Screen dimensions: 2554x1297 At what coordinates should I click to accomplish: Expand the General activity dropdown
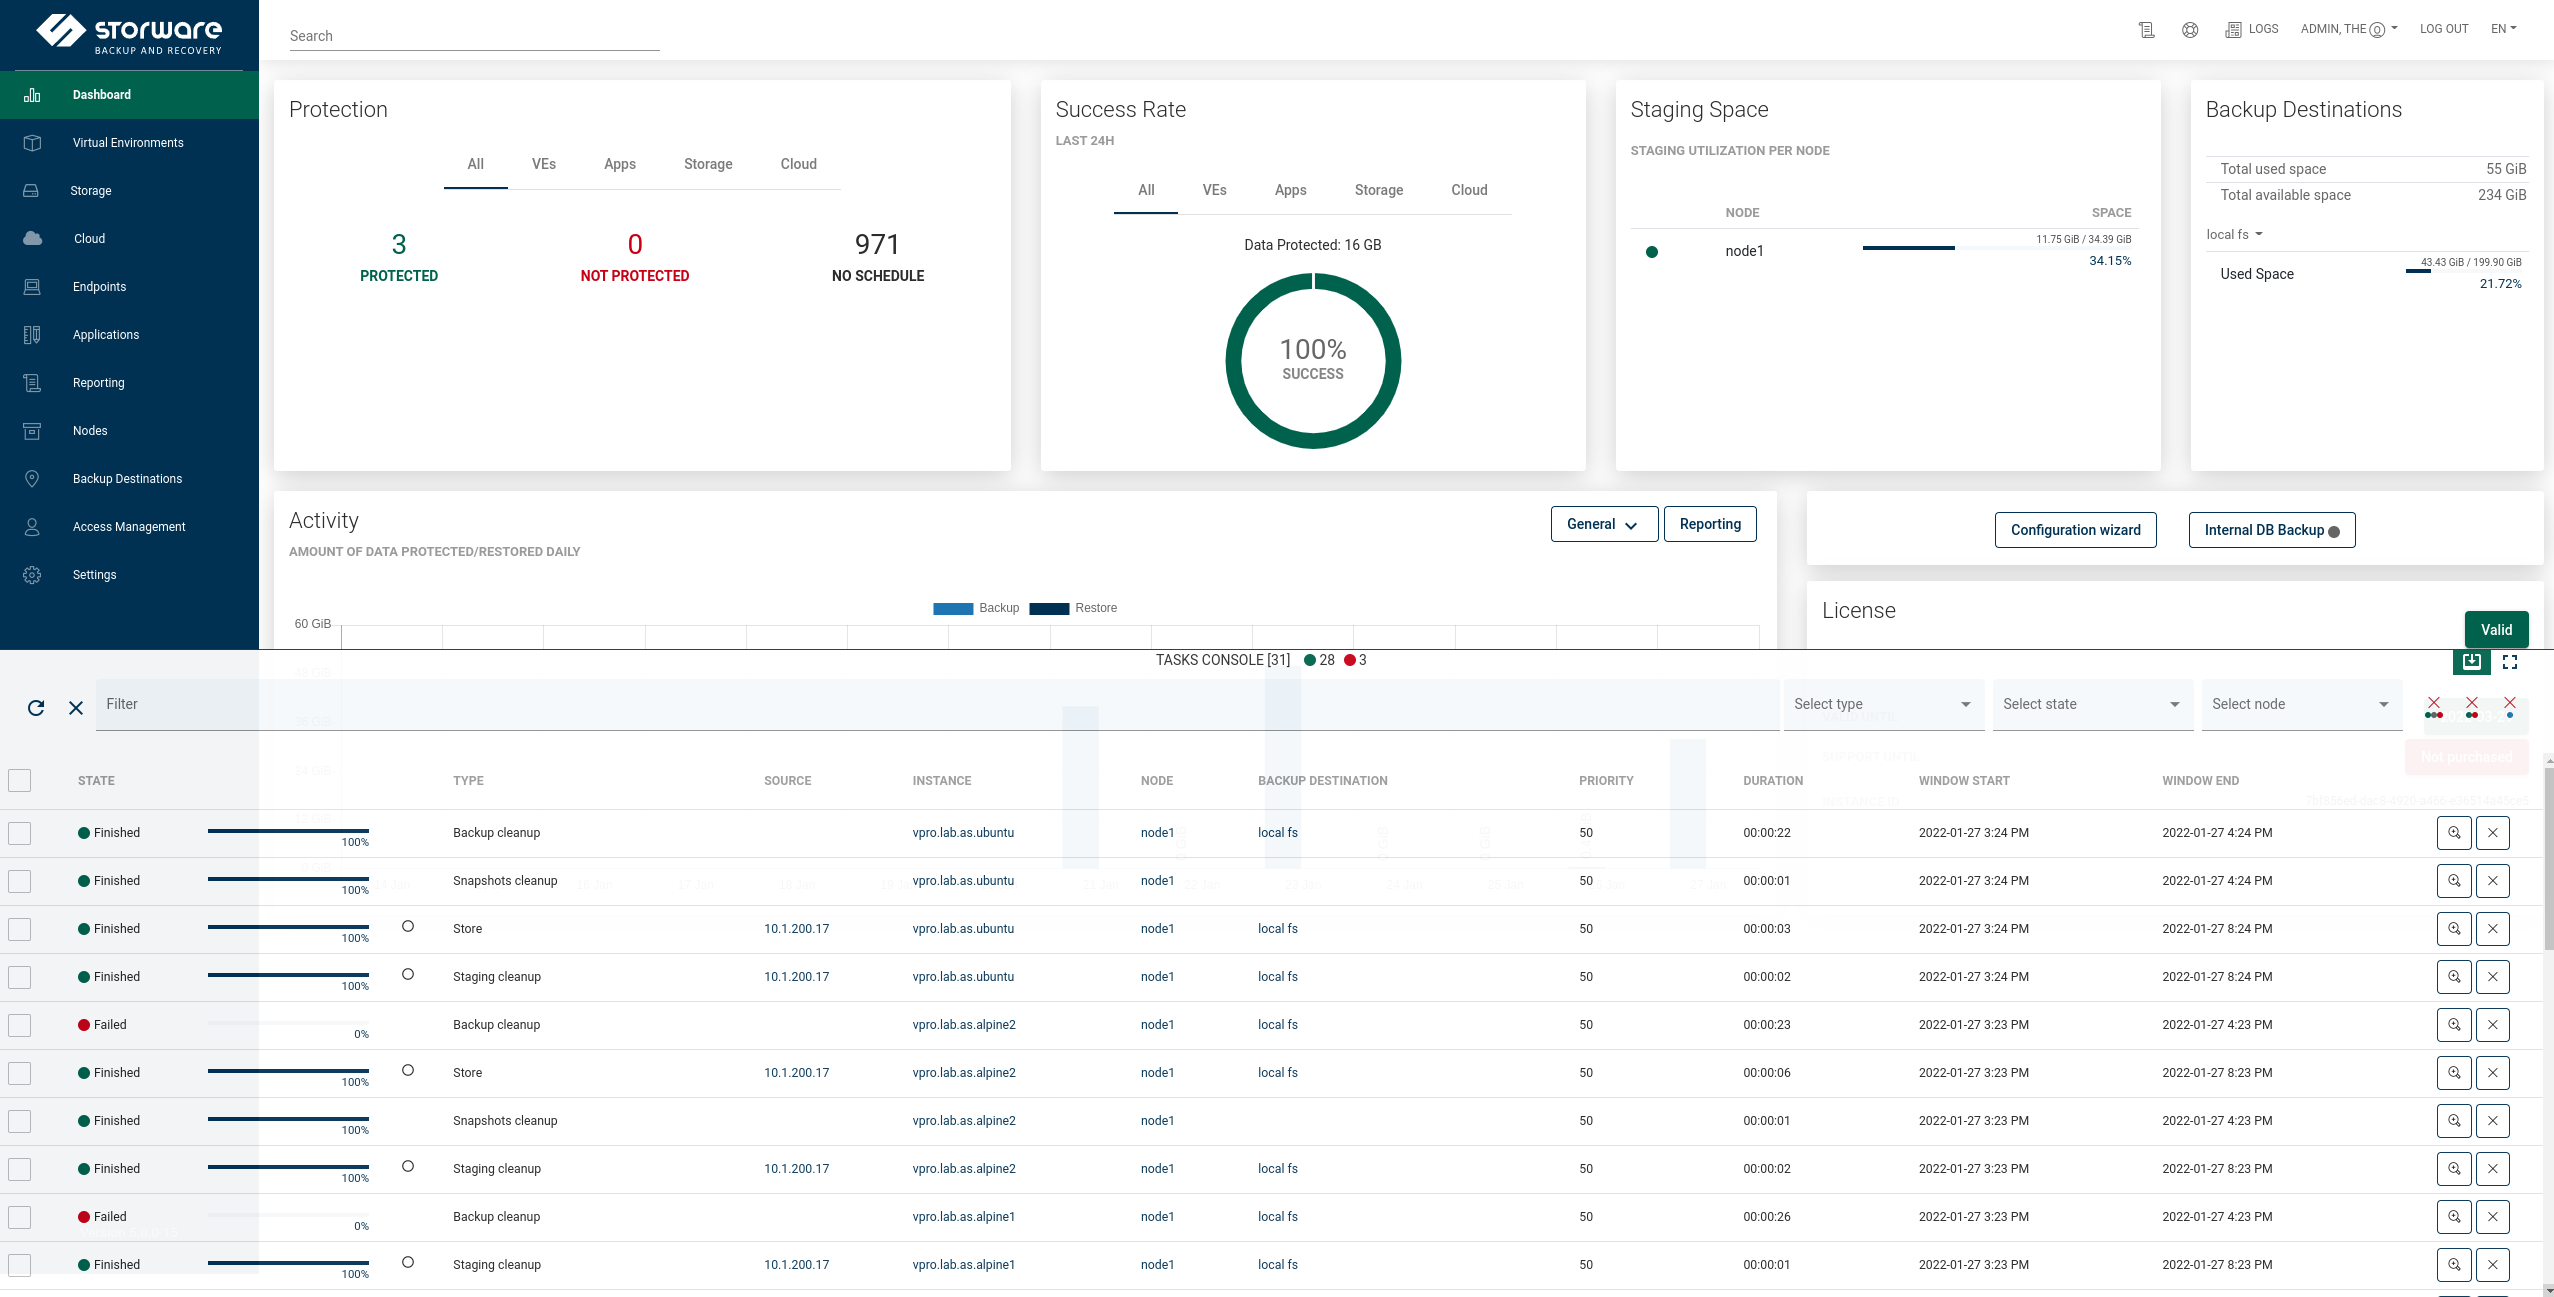click(x=1603, y=524)
